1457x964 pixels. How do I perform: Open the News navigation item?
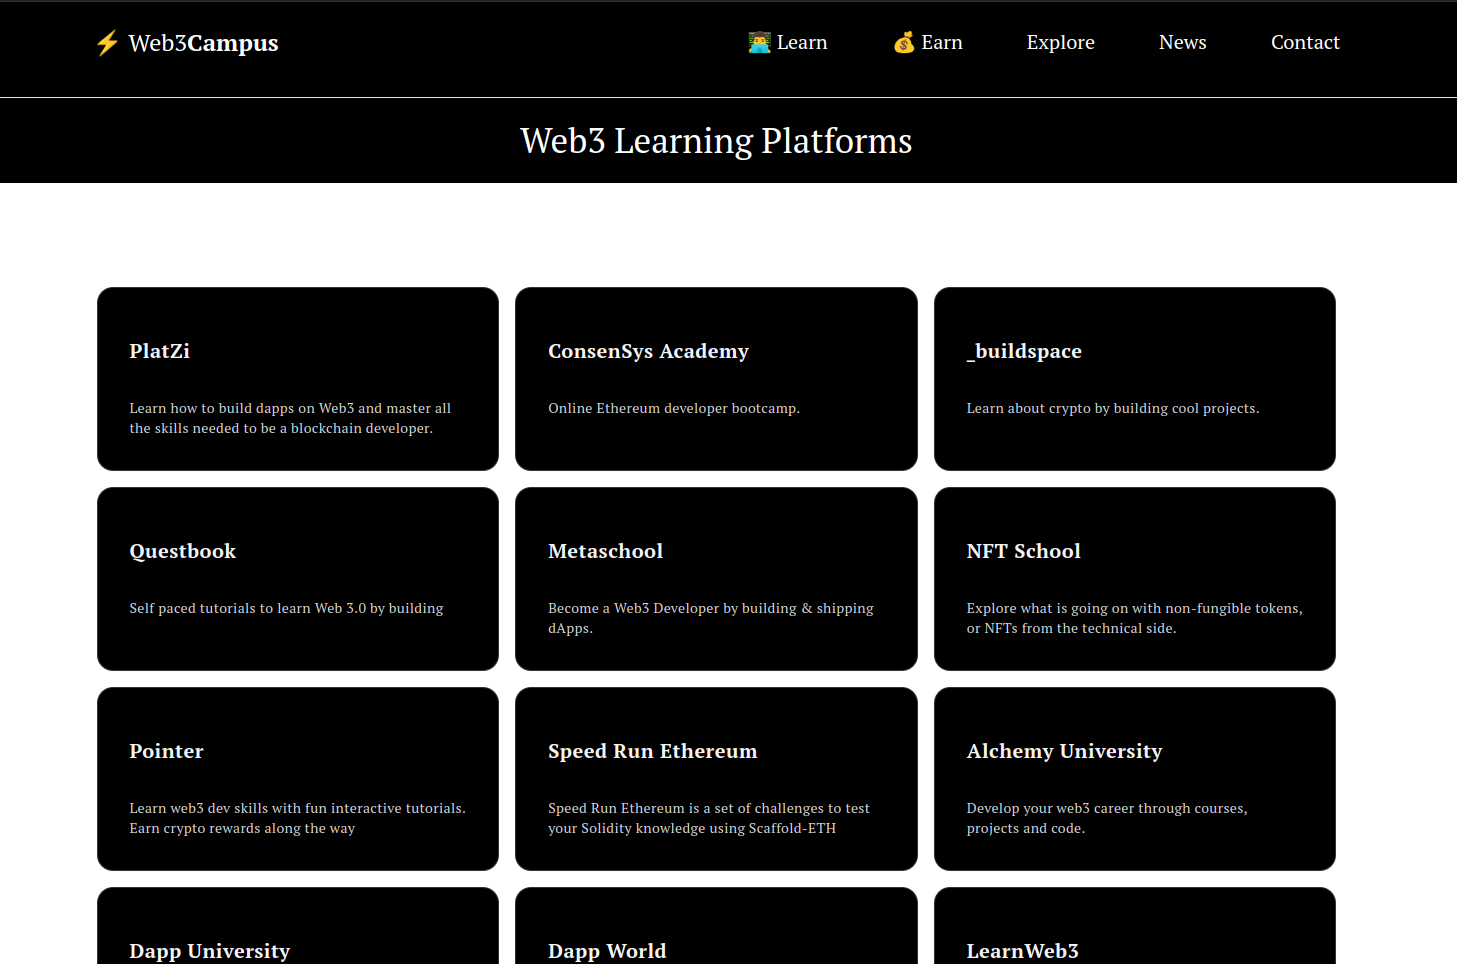coord(1182,42)
